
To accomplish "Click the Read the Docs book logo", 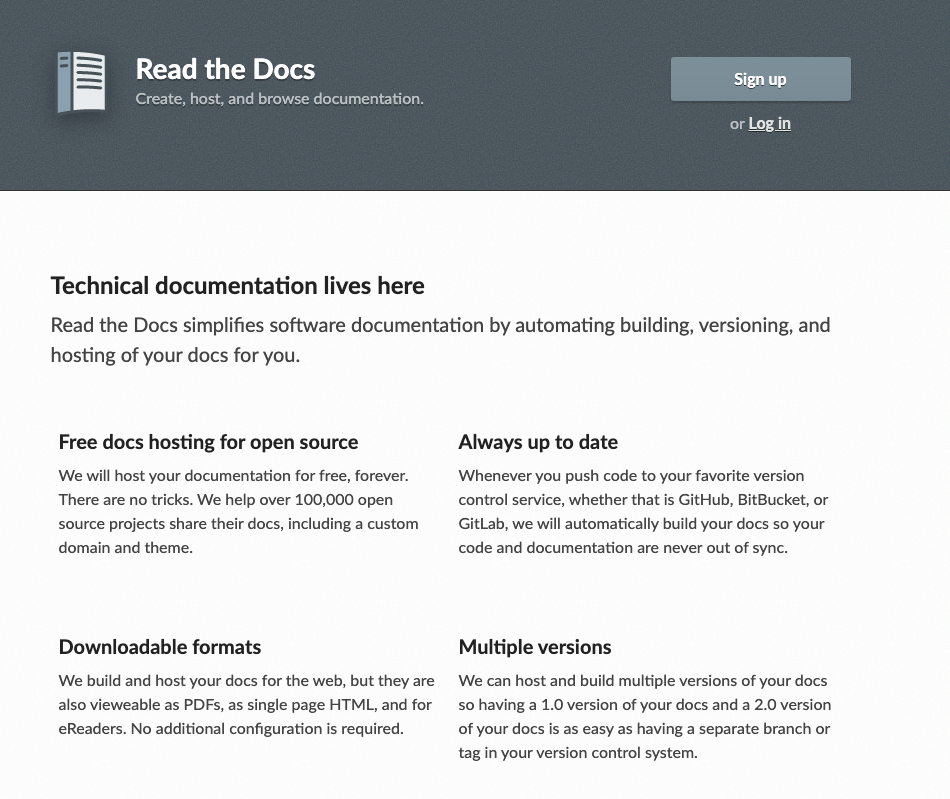I will 81,82.
